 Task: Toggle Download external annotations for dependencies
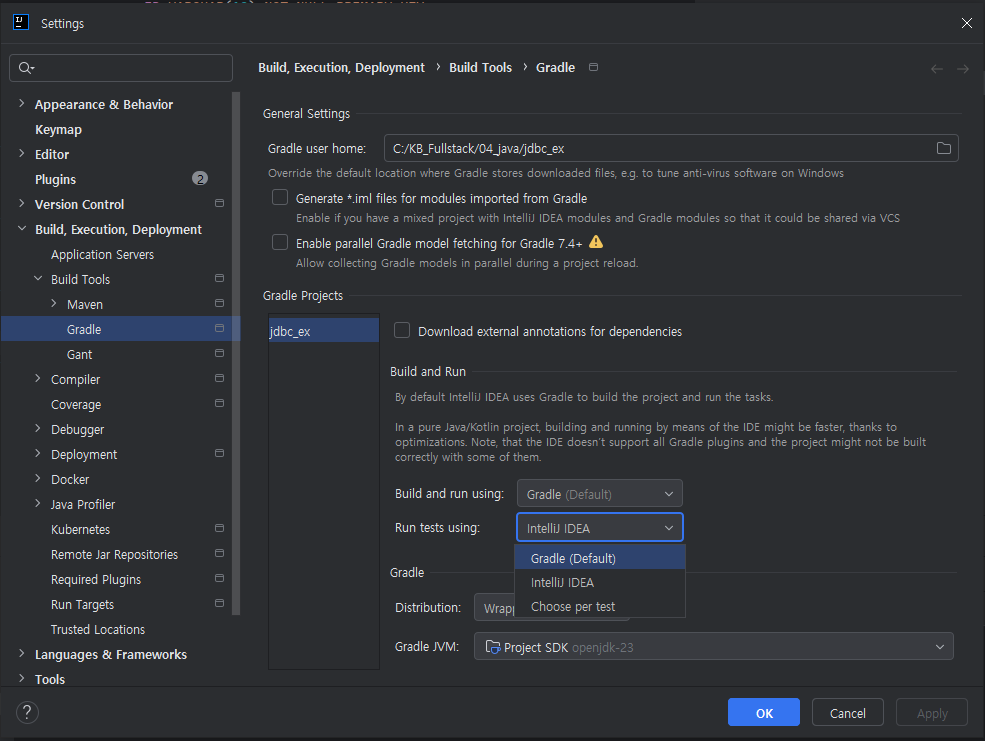pos(402,330)
